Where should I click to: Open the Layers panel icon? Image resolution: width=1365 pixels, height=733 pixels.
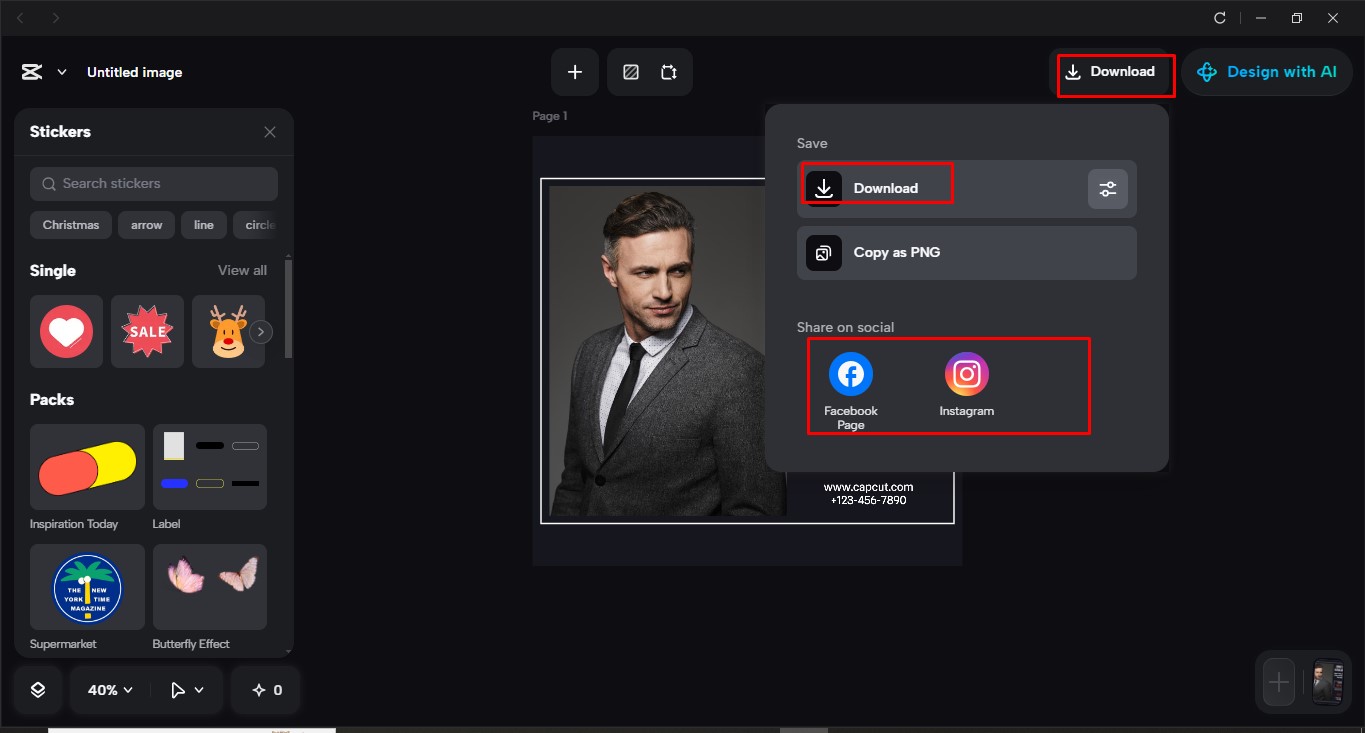click(36, 689)
